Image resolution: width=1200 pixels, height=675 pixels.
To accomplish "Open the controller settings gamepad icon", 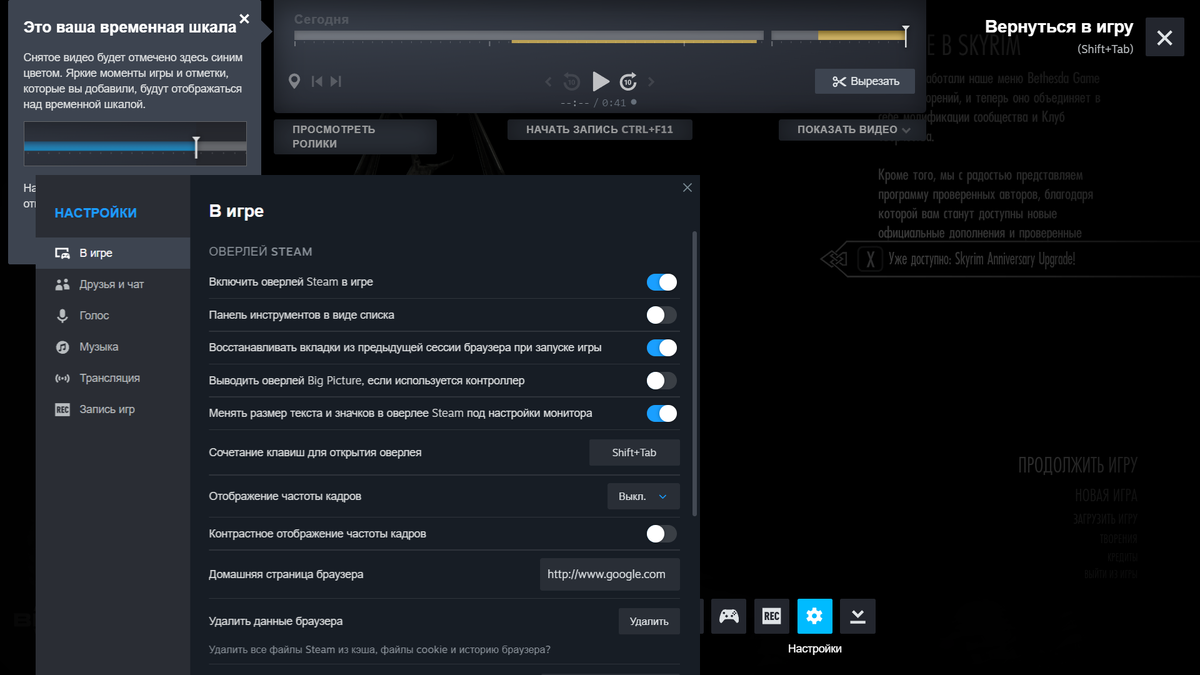I will (729, 616).
